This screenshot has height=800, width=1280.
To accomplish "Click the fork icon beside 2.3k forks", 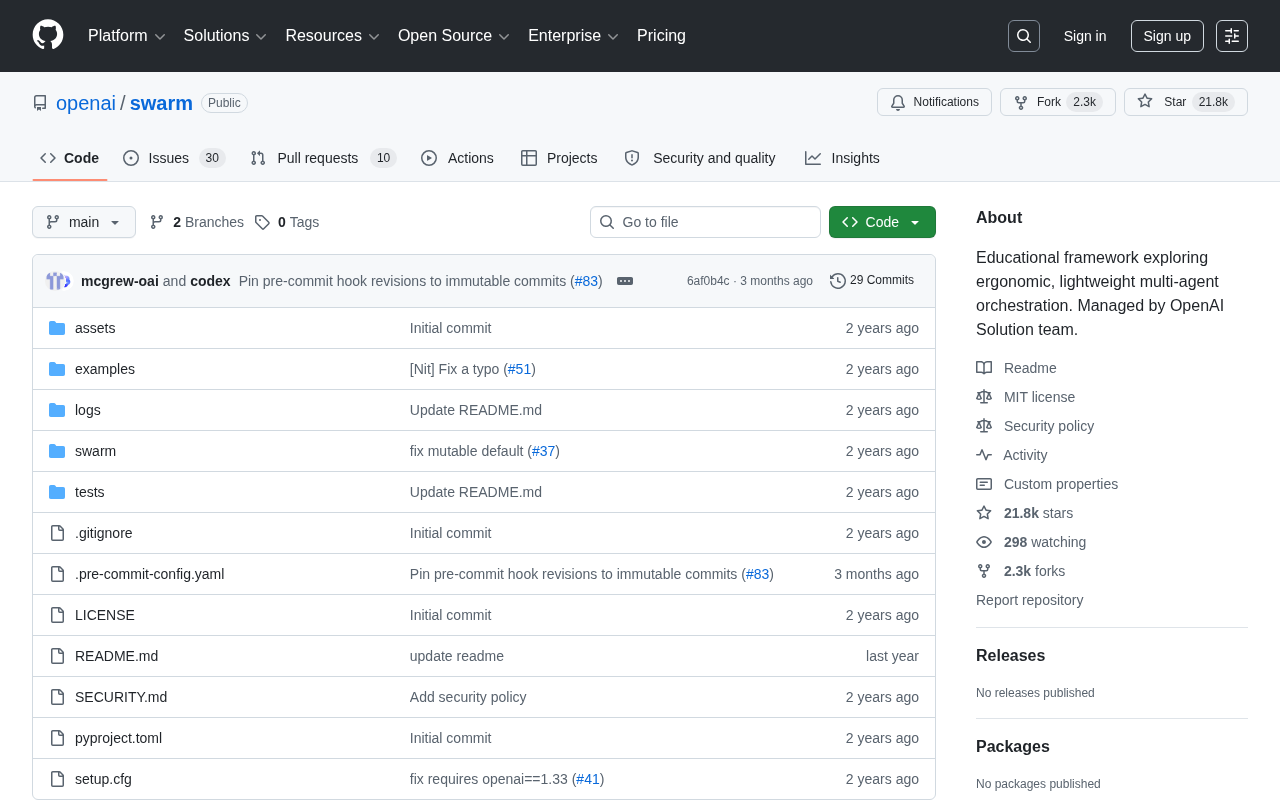I will (984, 571).
